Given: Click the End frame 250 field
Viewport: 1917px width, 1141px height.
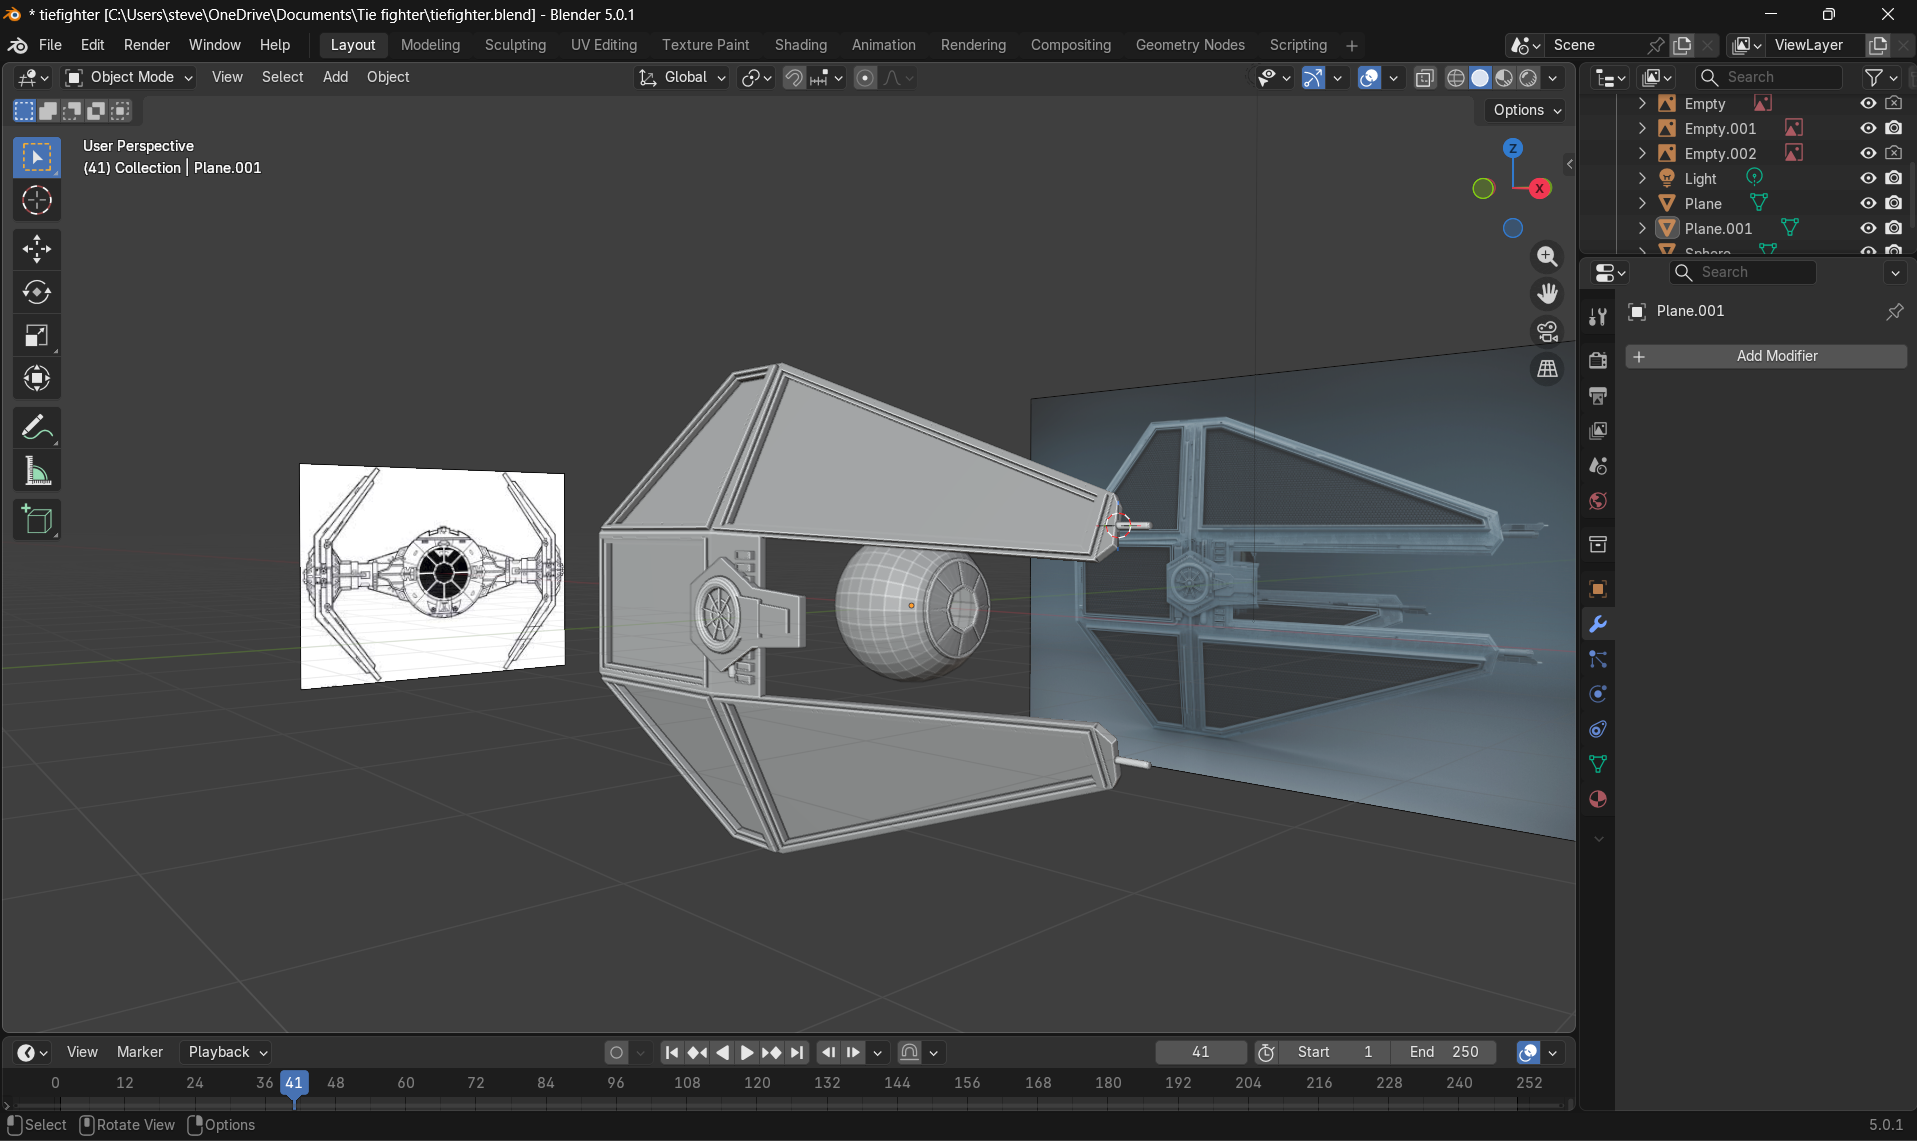Looking at the screenshot, I should 1444,1052.
